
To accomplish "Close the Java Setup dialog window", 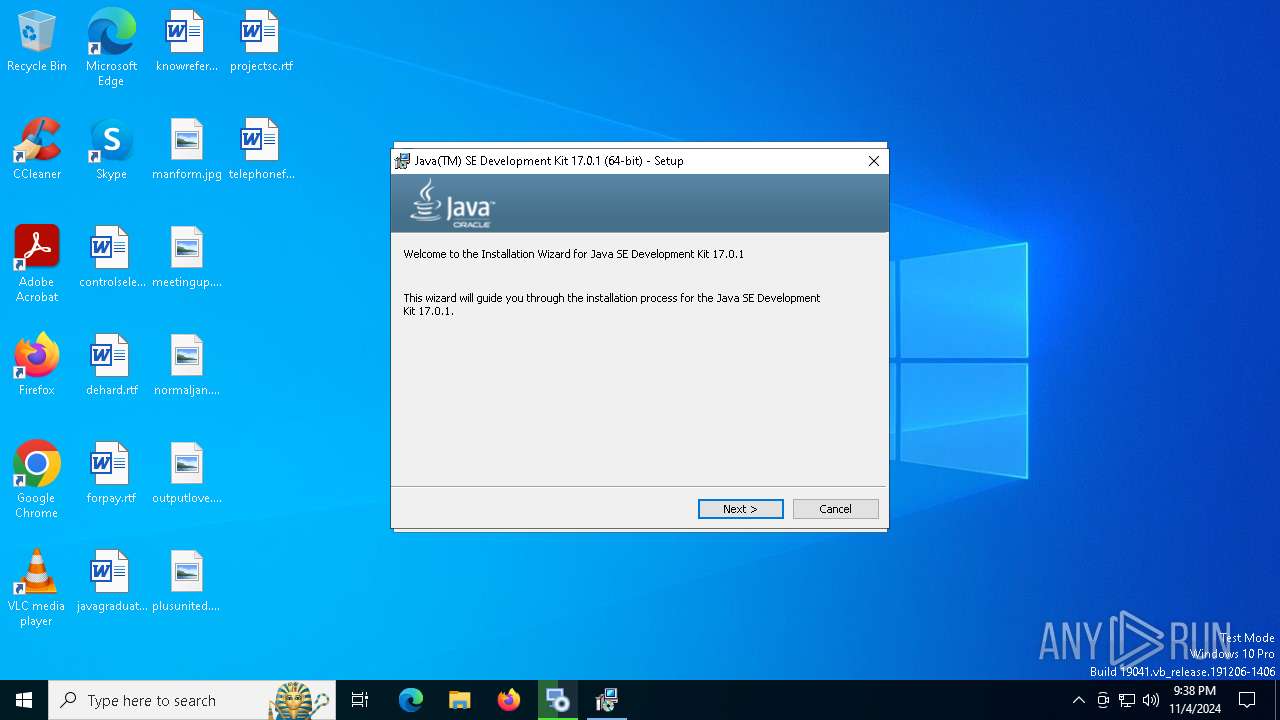I will [874, 161].
